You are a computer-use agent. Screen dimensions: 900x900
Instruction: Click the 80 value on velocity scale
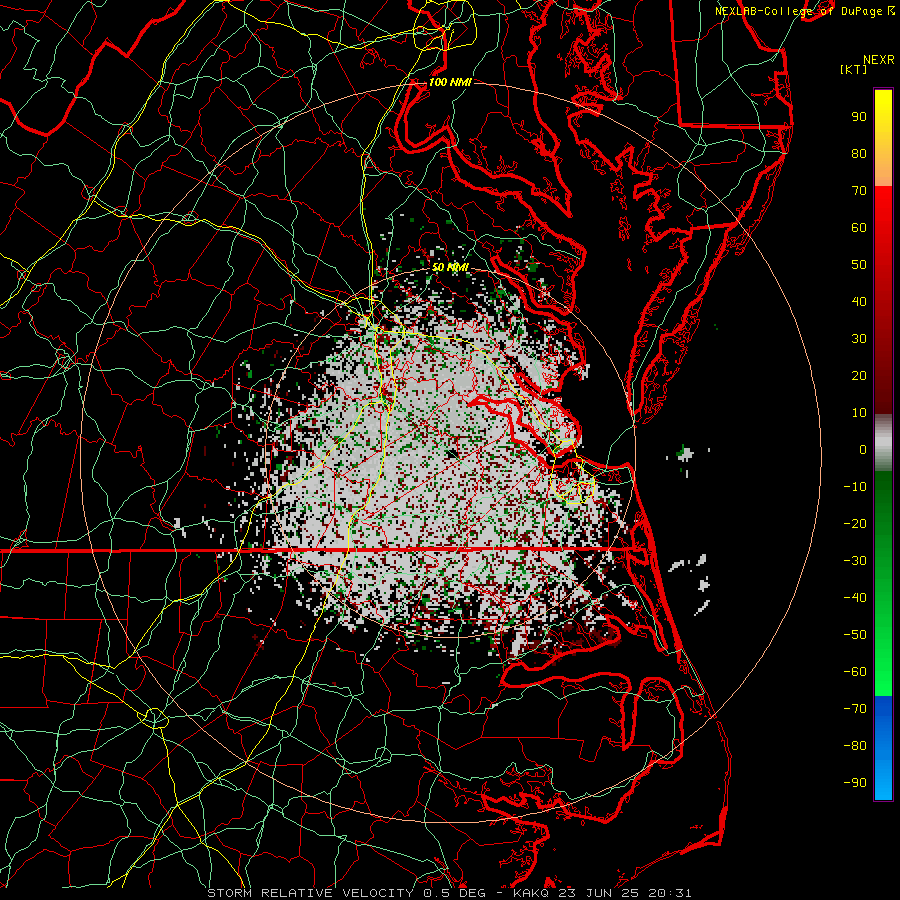tap(859, 154)
